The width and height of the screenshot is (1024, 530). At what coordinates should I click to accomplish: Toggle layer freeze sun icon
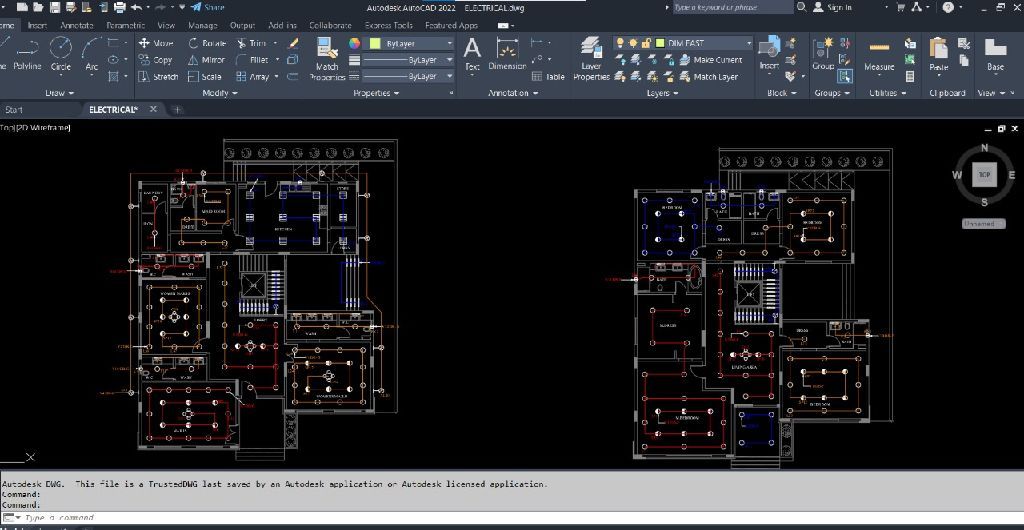click(x=633, y=43)
